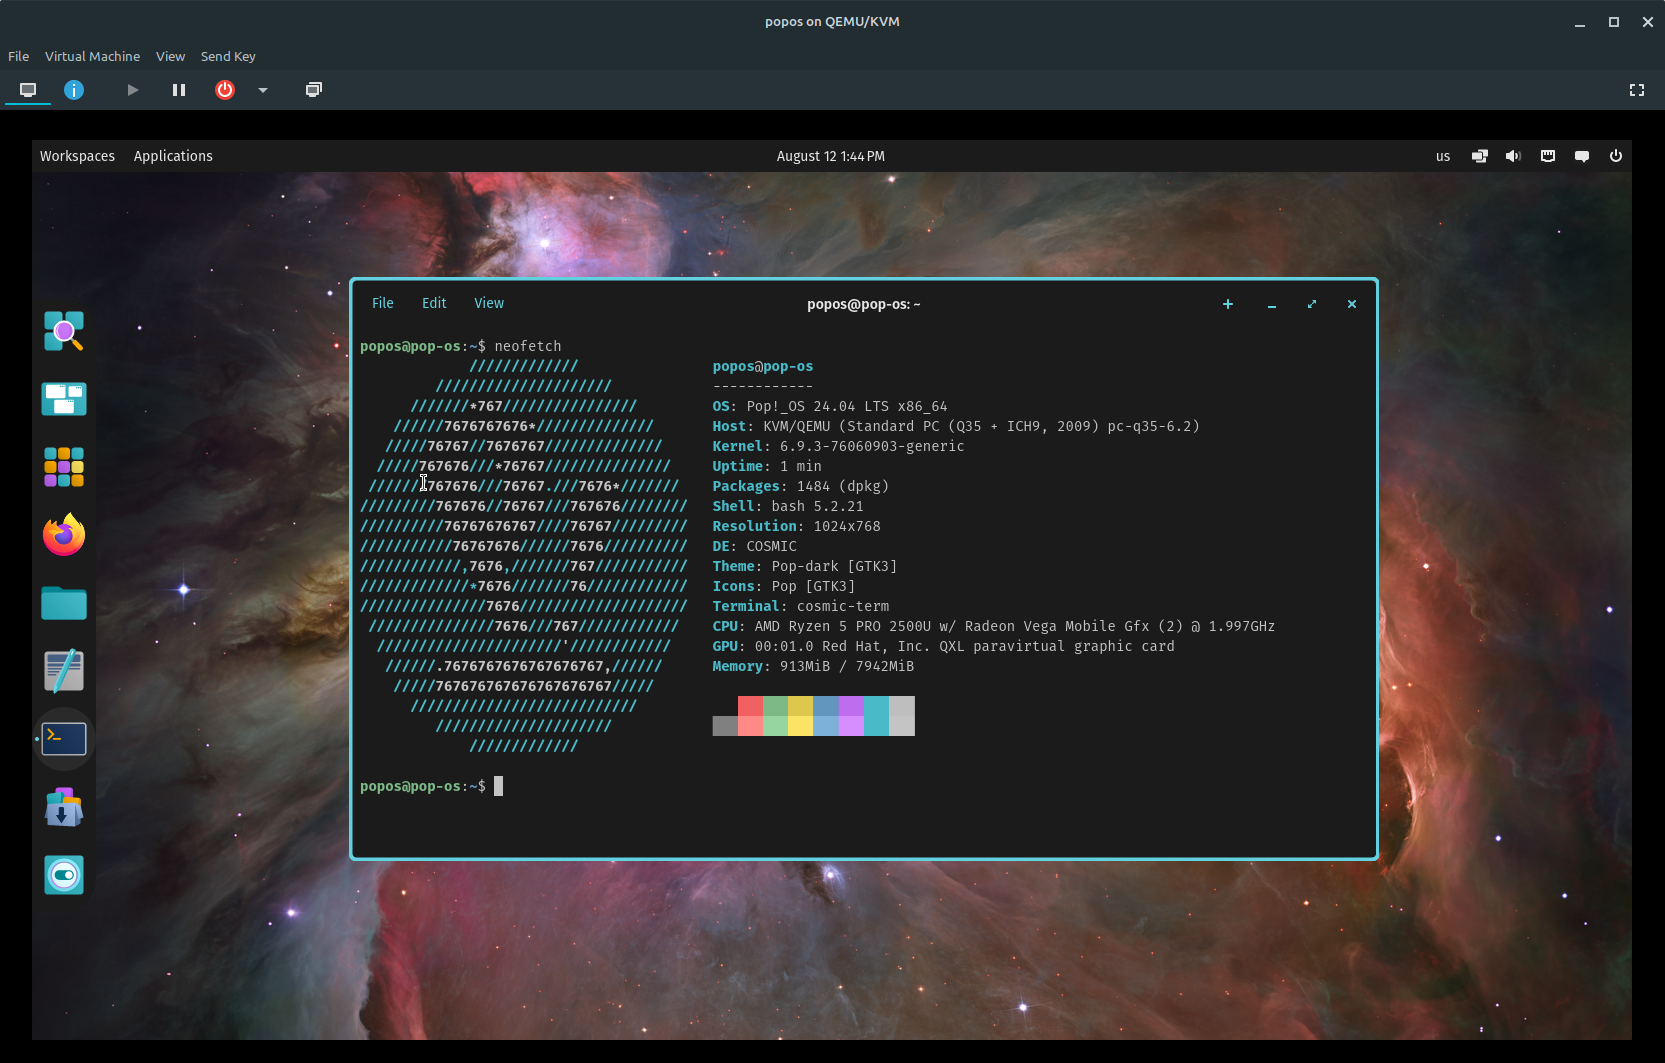Open the workspaces dock icon
This screenshot has height=1063, width=1665.
click(x=64, y=399)
